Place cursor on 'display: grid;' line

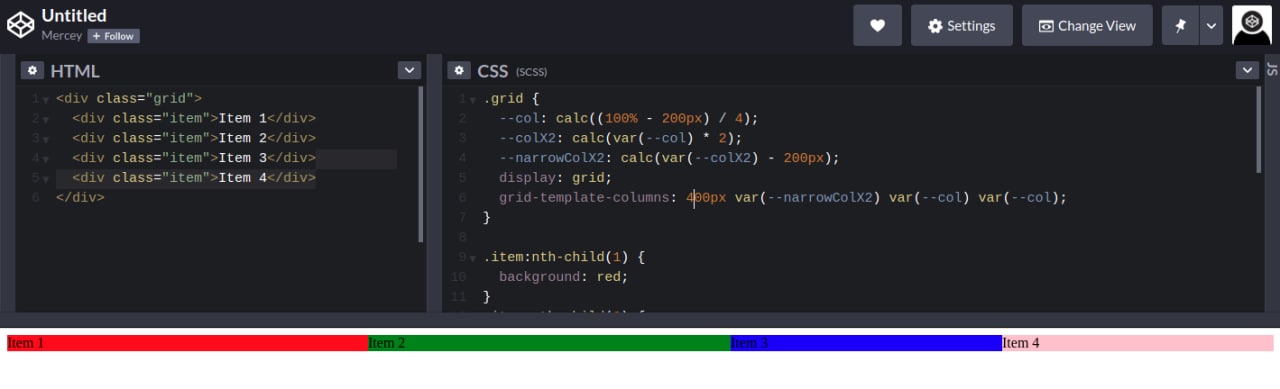[555, 178]
